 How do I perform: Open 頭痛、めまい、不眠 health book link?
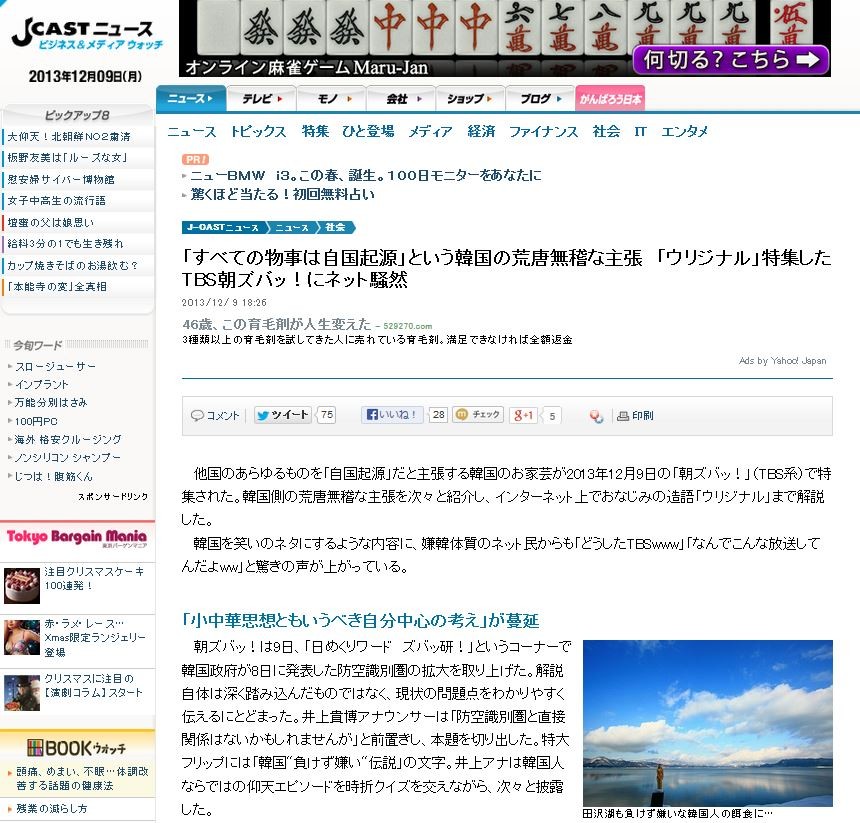82,779
